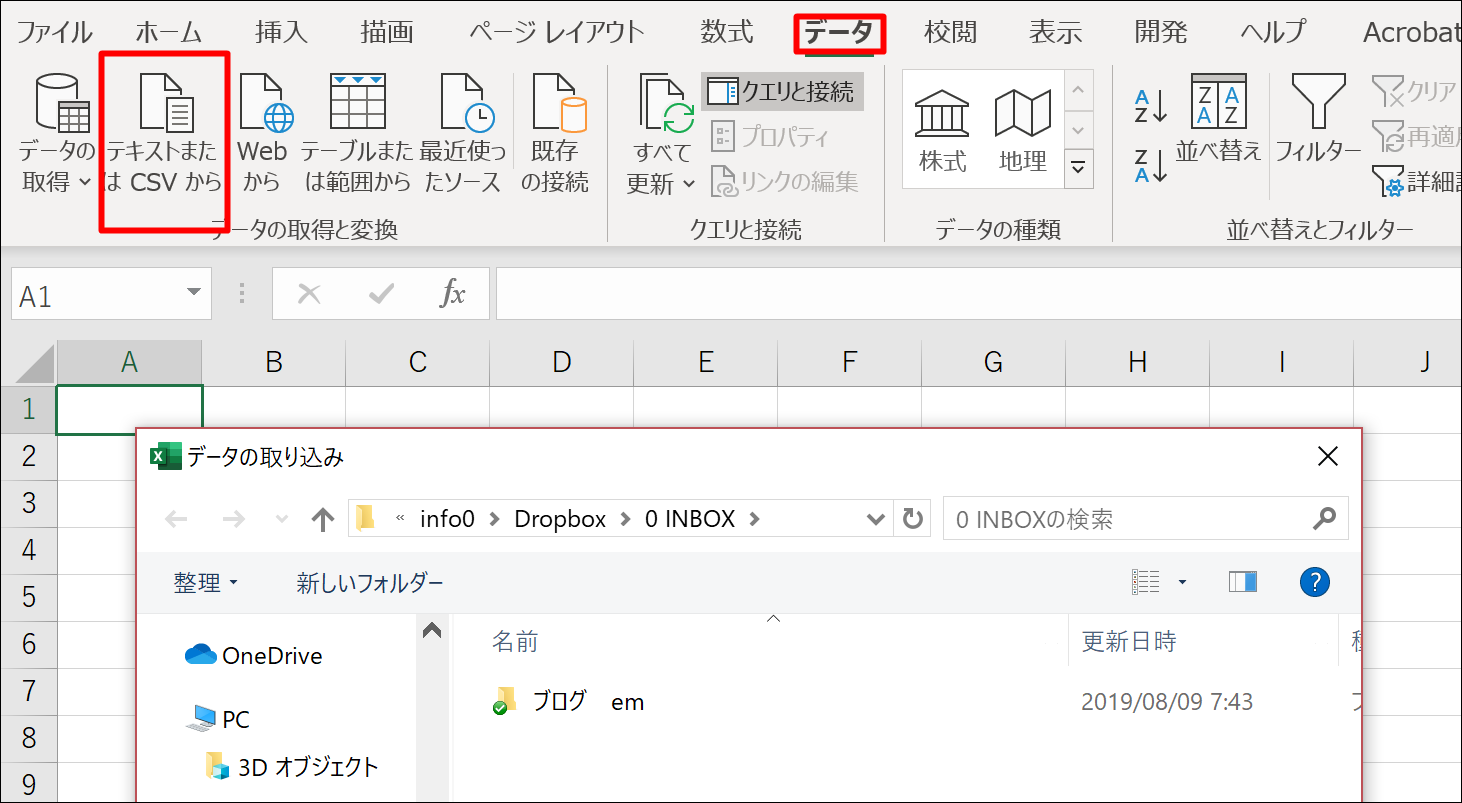Switch to the 挿入 (Insert) tab
1462x803 pixels.
281,32
